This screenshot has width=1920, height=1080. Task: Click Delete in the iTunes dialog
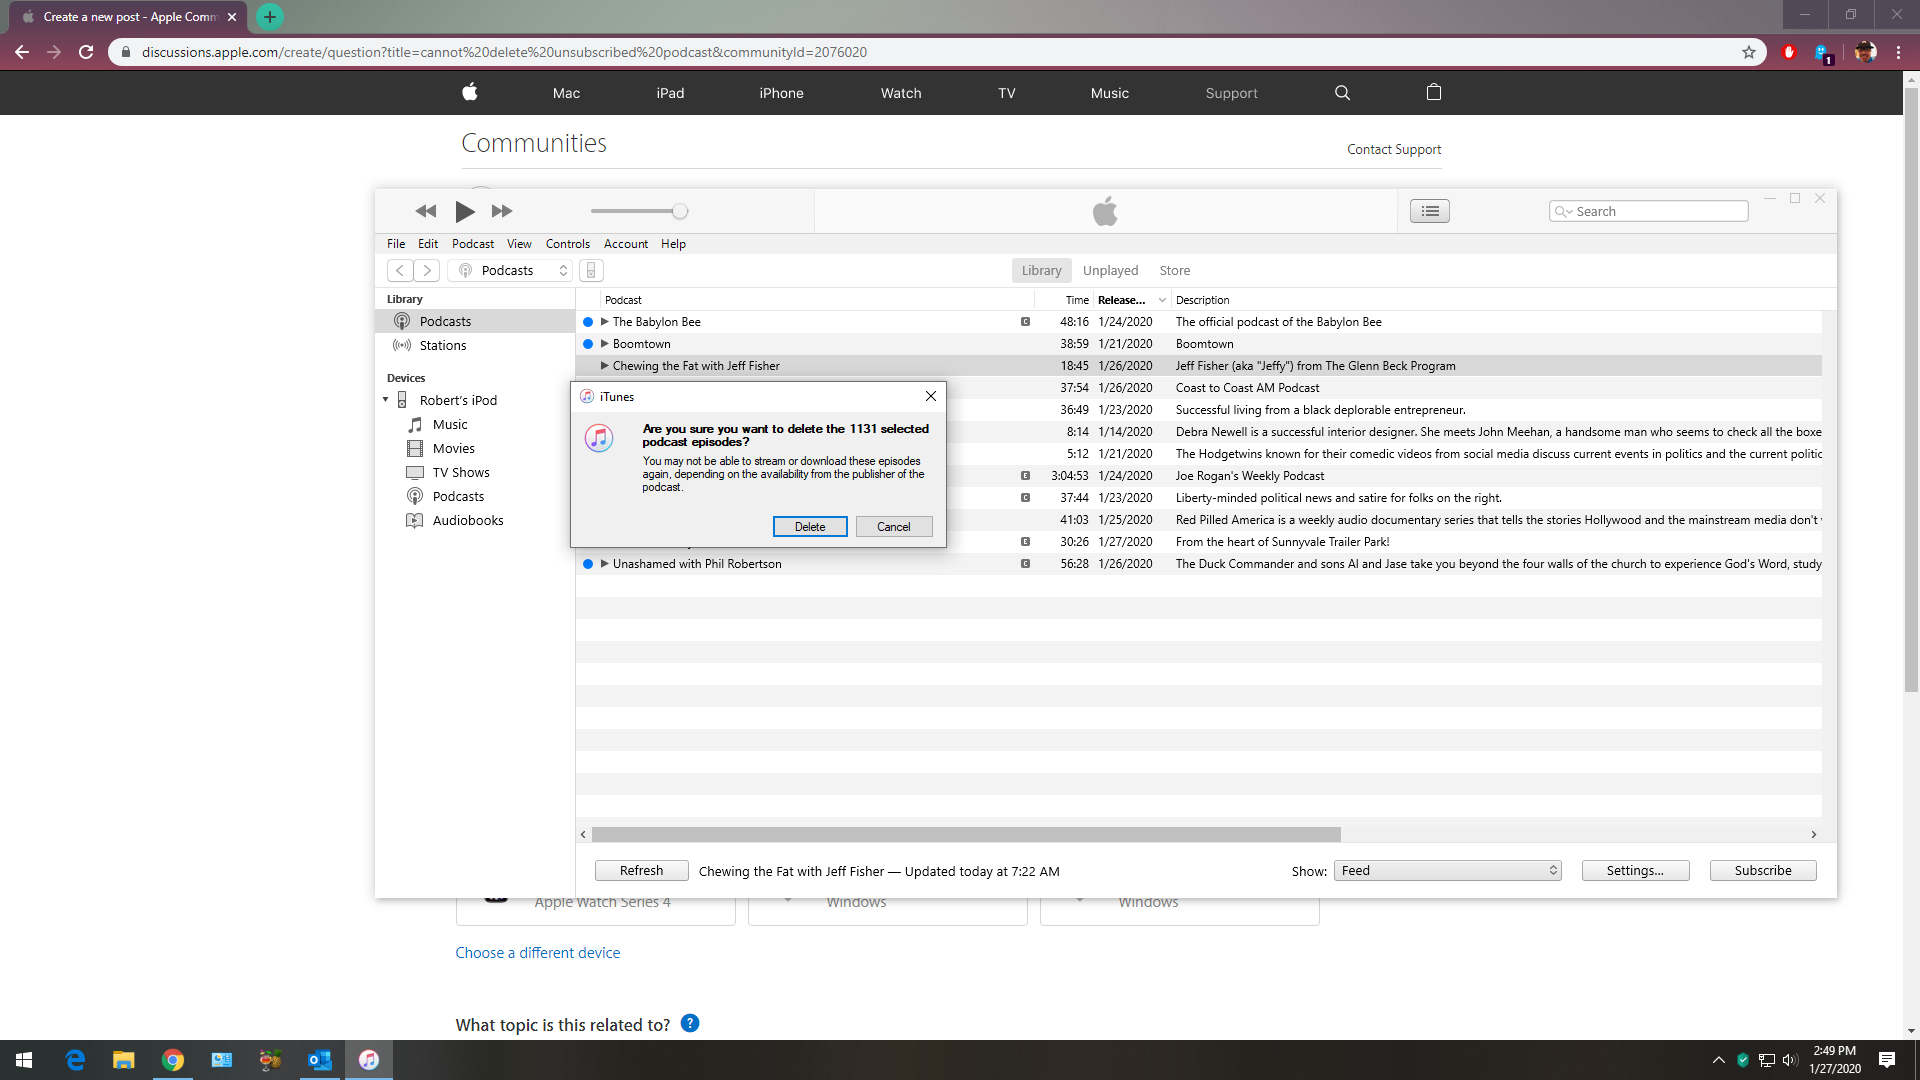(x=809, y=527)
